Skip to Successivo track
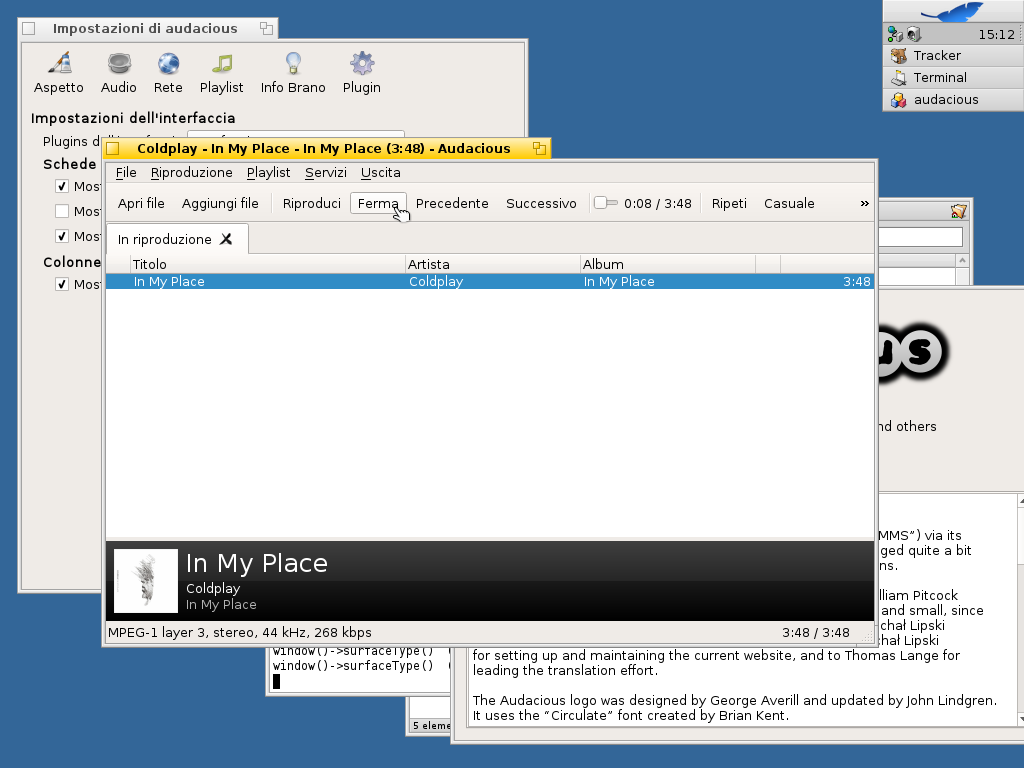The width and height of the screenshot is (1024, 768). pyautogui.click(x=541, y=203)
